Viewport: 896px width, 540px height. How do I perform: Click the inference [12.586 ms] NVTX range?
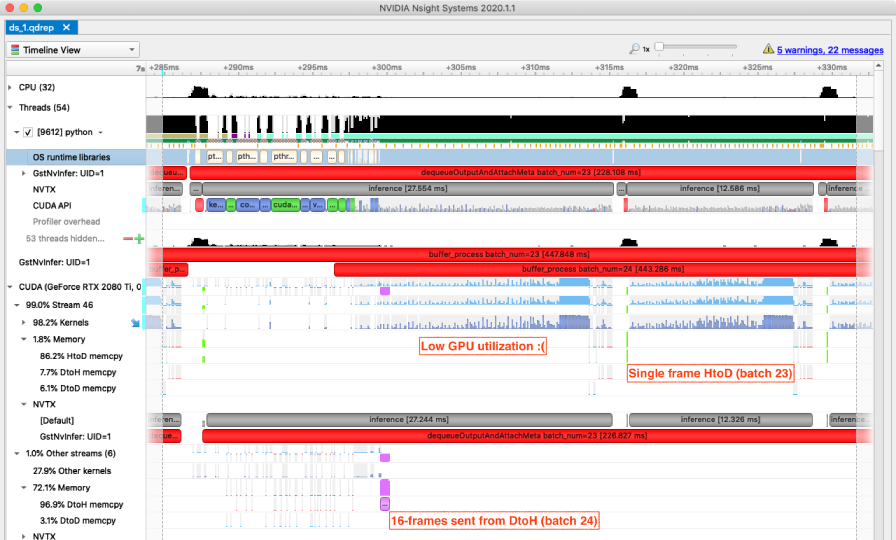click(720, 189)
